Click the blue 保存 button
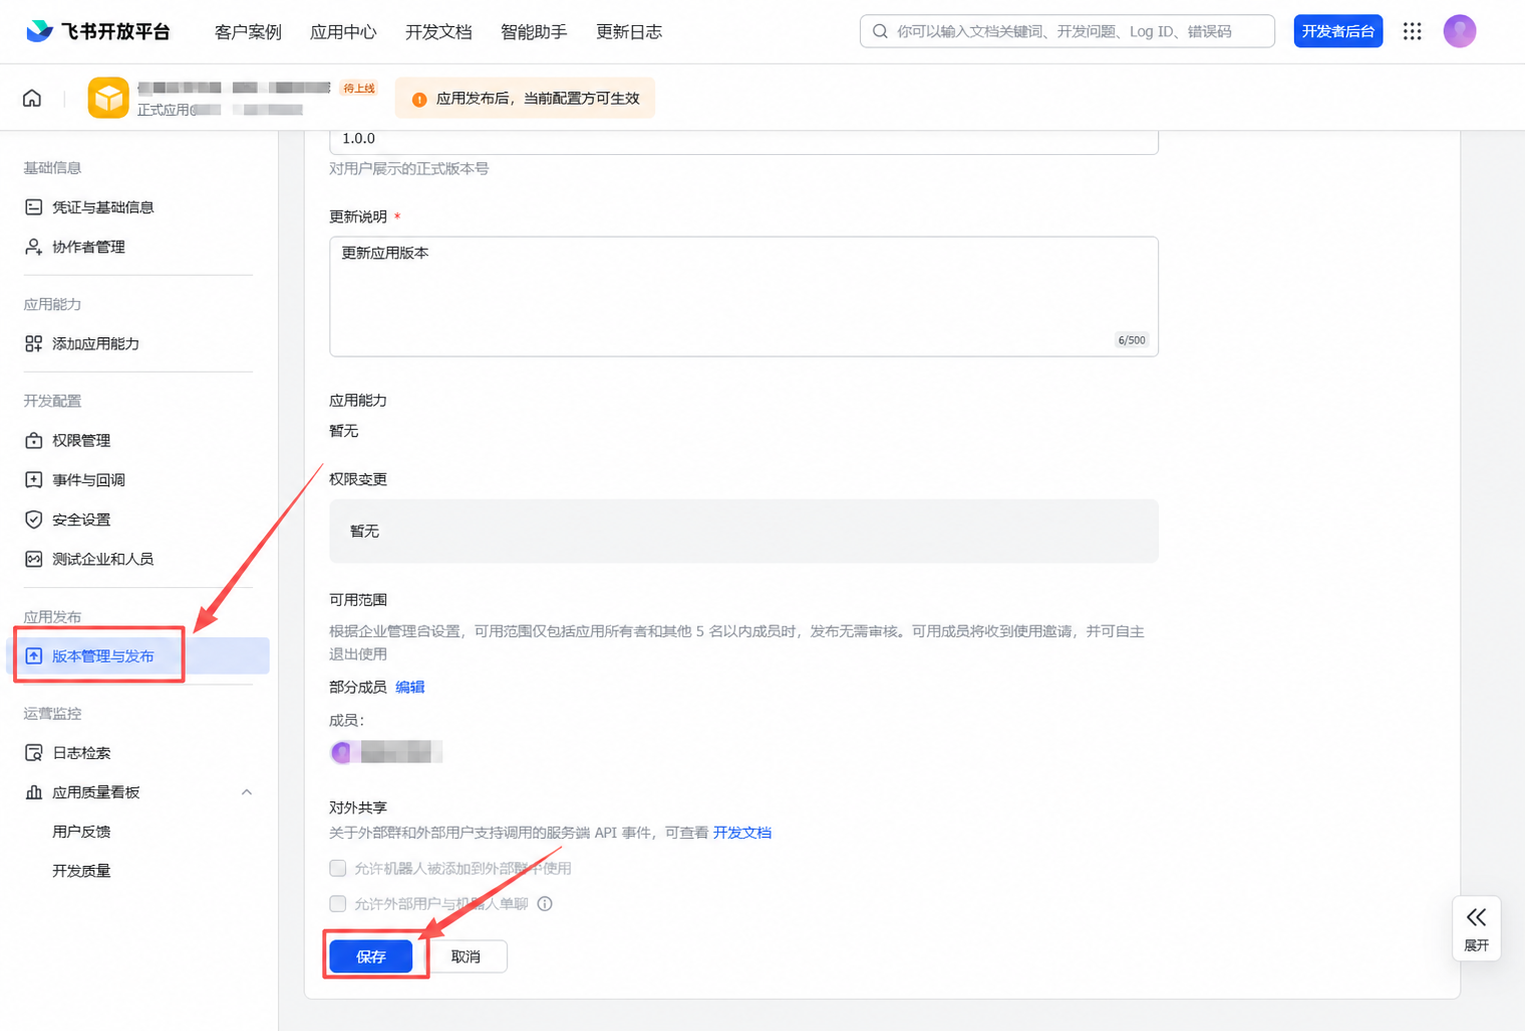Screen dimensions: 1525x1031 pyautogui.click(x=371, y=957)
